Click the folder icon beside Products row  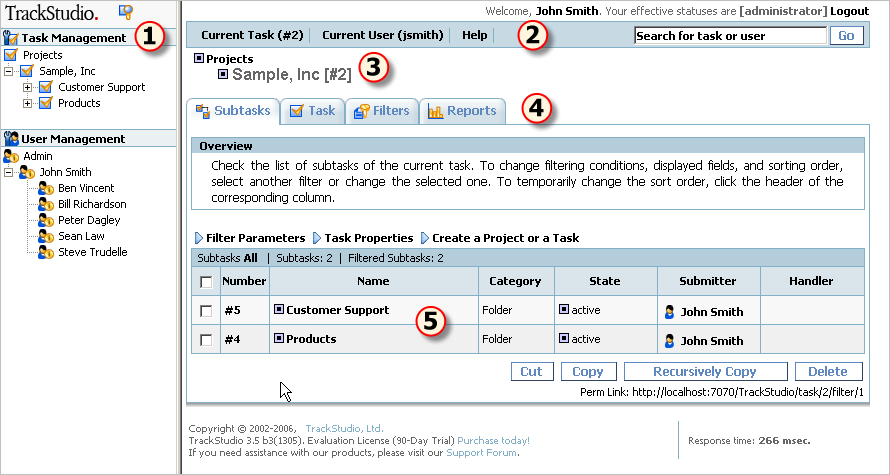(x=279, y=338)
